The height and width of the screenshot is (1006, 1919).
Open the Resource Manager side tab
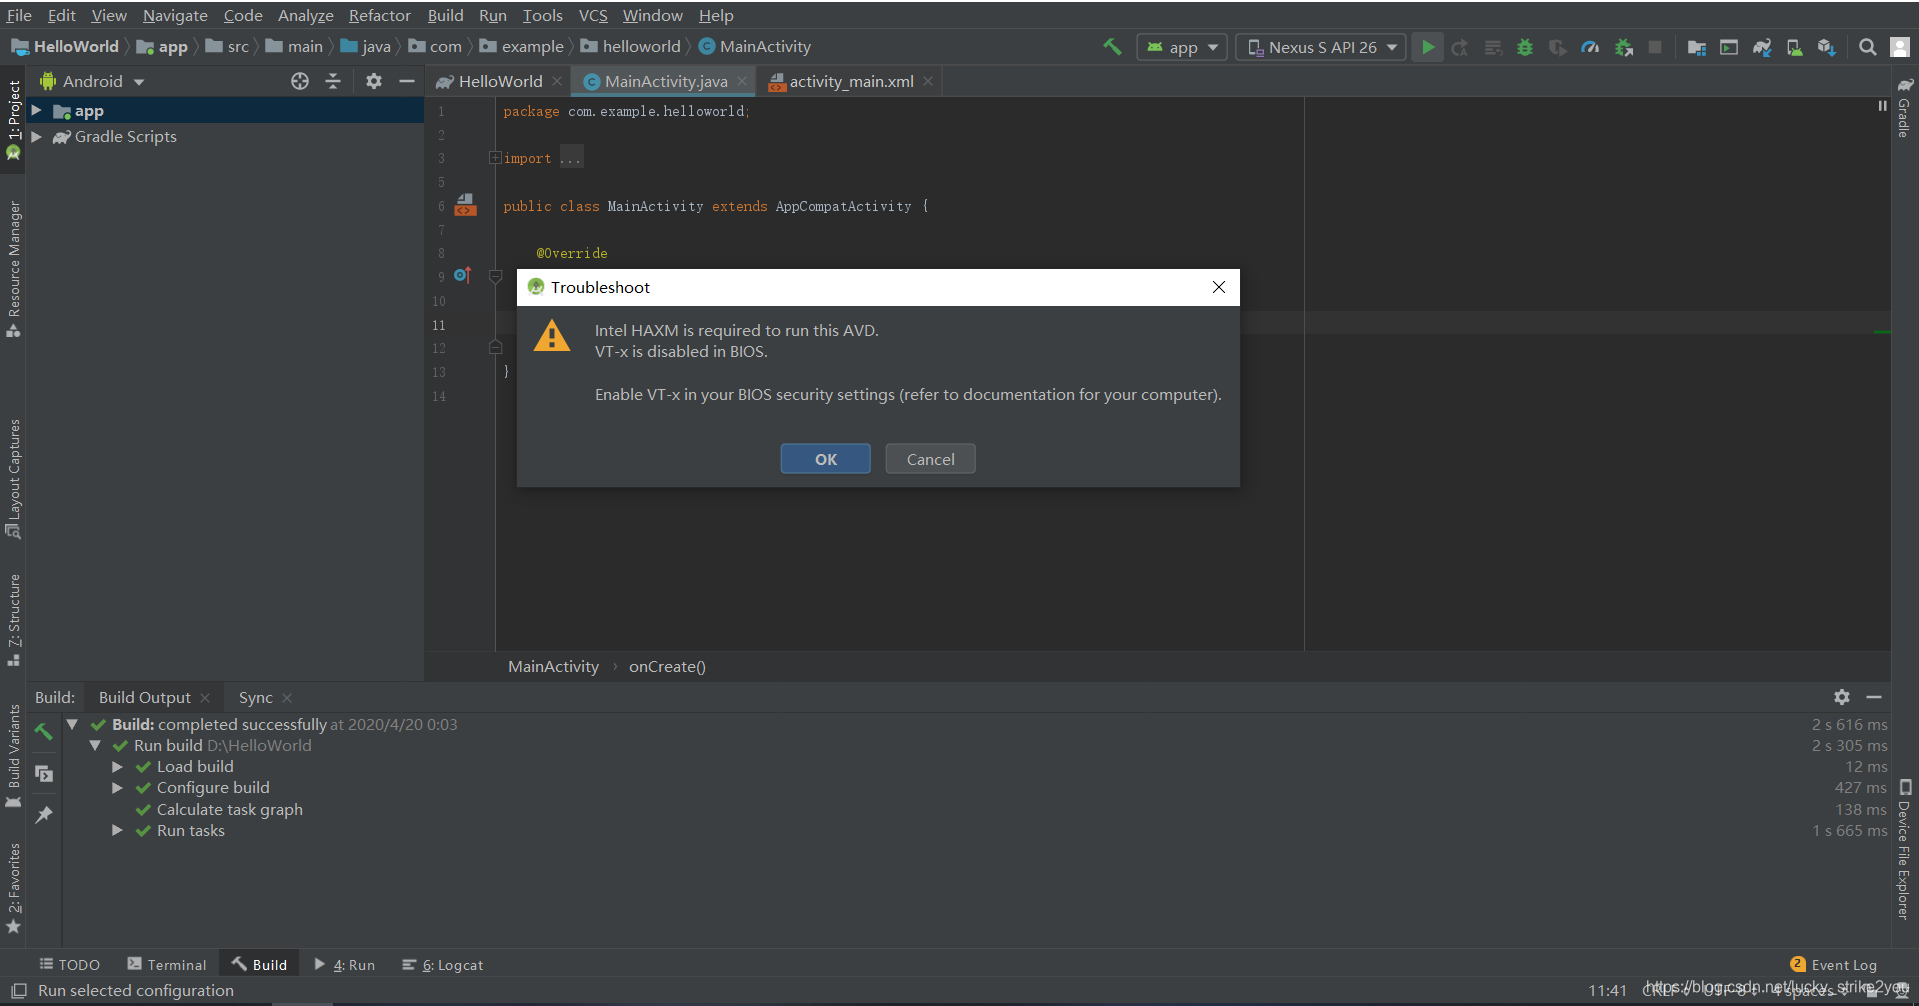tap(13, 267)
